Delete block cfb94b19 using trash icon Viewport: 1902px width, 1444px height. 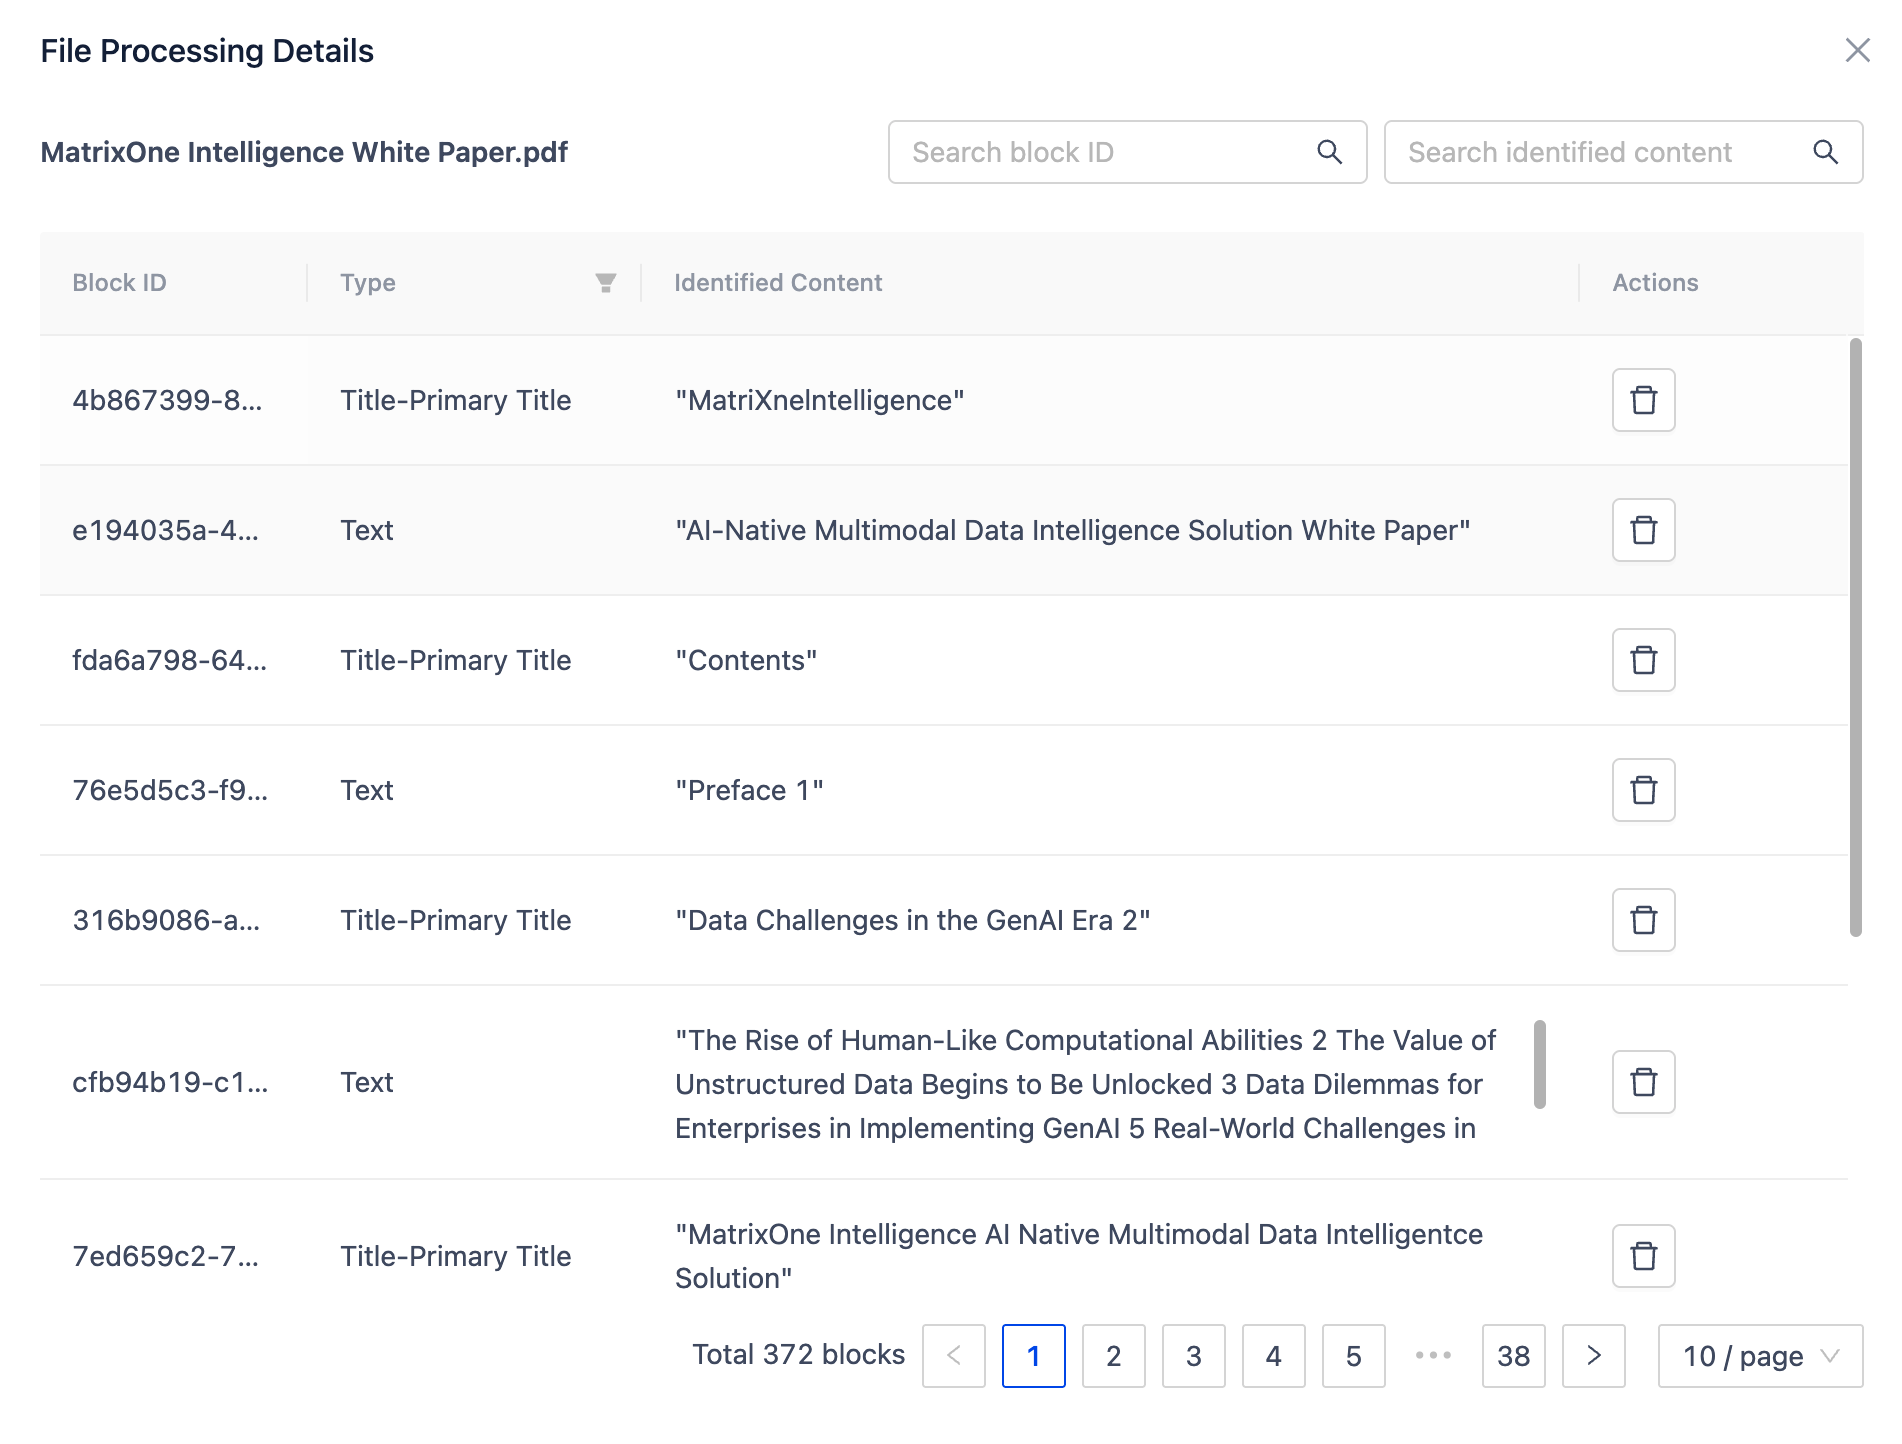[x=1643, y=1082]
